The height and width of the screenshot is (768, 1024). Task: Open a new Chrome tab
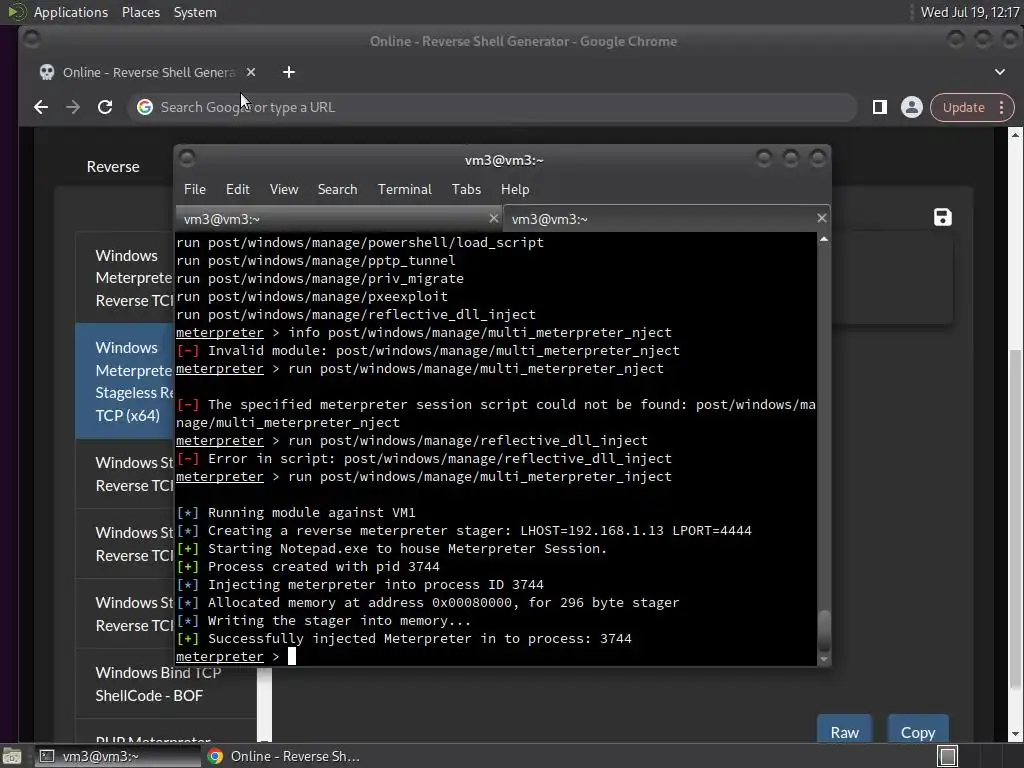click(x=289, y=72)
